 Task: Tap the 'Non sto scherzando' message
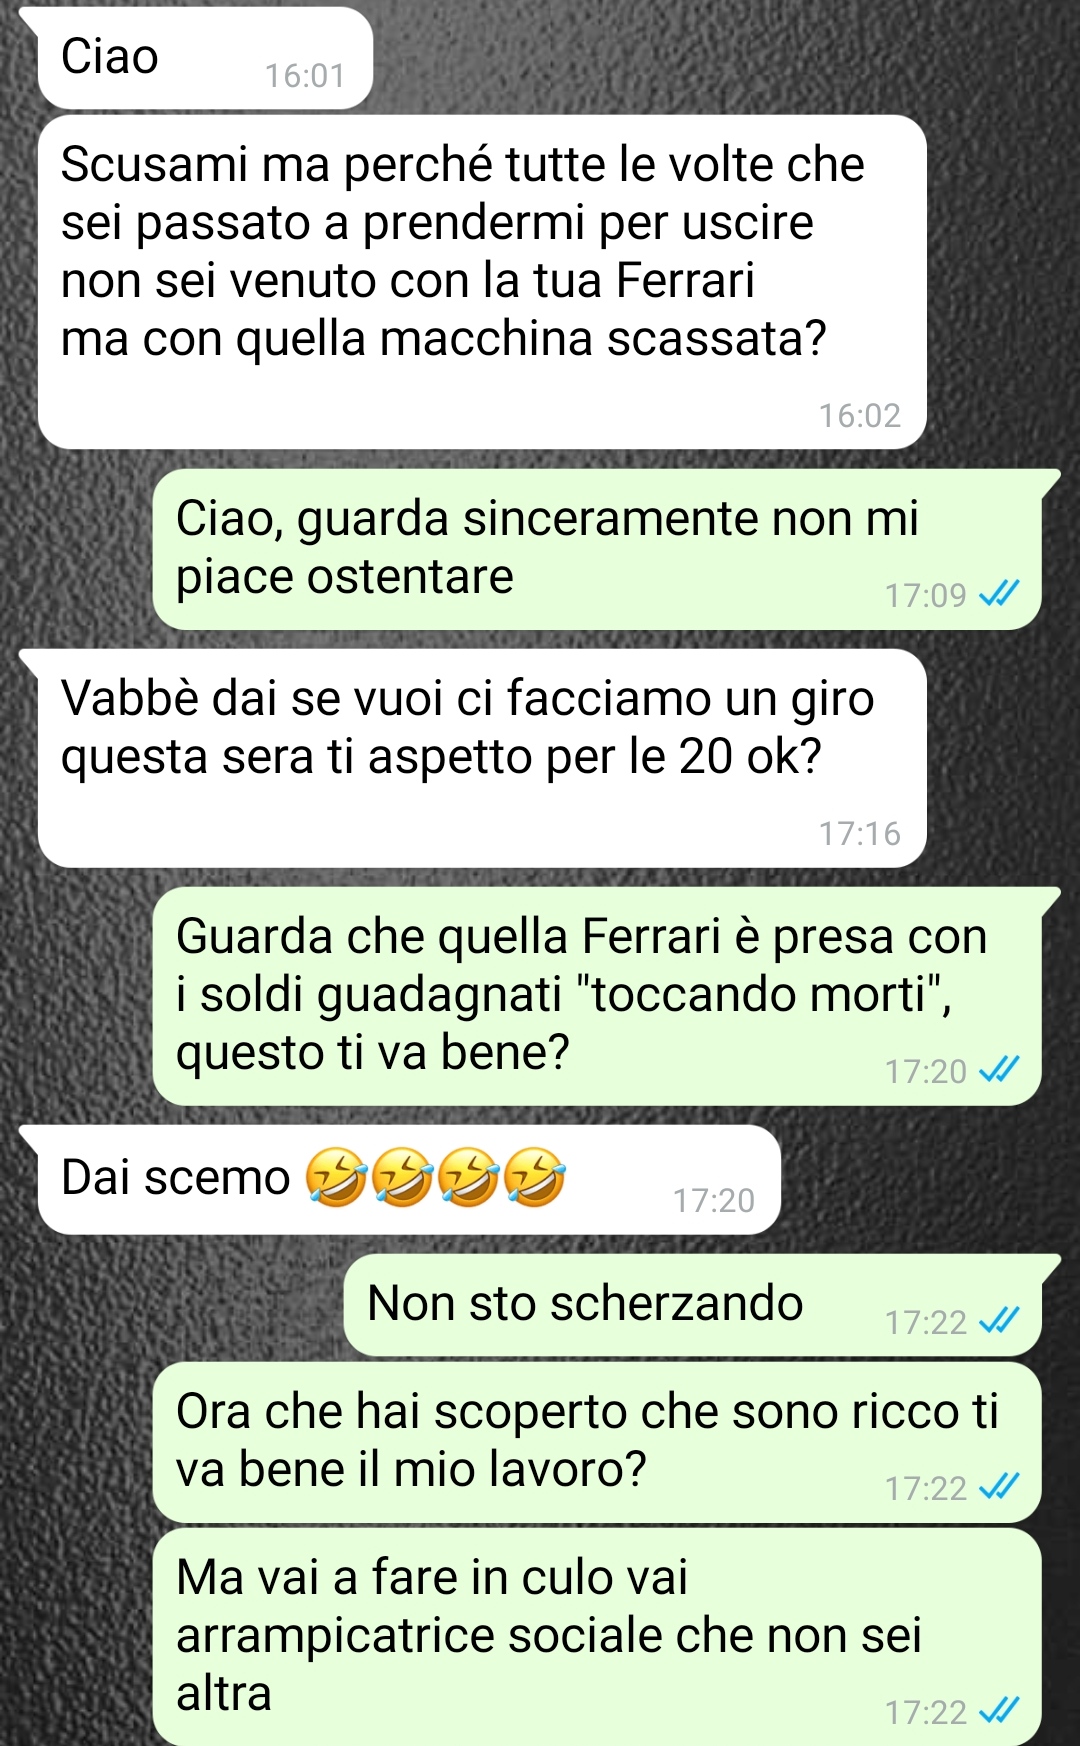(x=693, y=1305)
